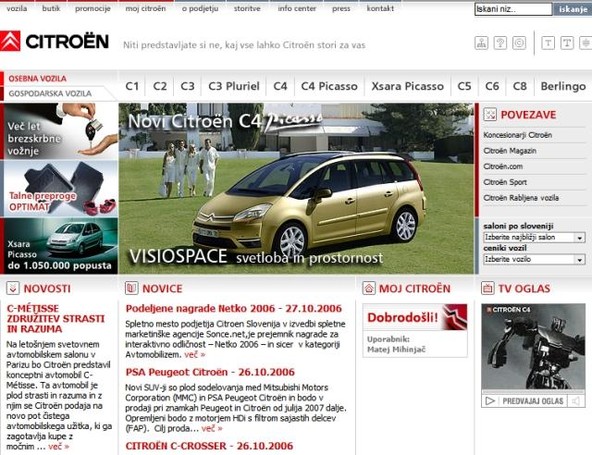Choose the C8 model
Viewport: 592px width, 455px height.
pyautogui.click(x=520, y=86)
